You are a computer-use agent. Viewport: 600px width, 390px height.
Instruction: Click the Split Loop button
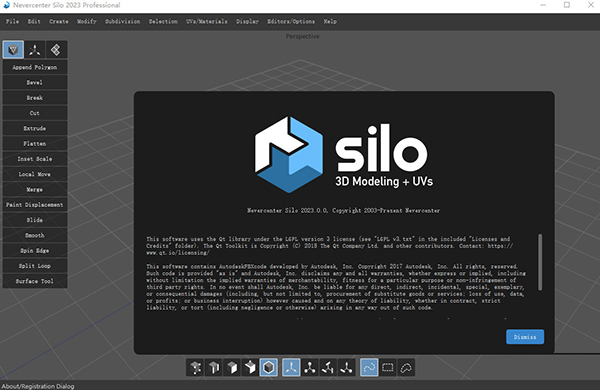pyautogui.click(x=35, y=266)
